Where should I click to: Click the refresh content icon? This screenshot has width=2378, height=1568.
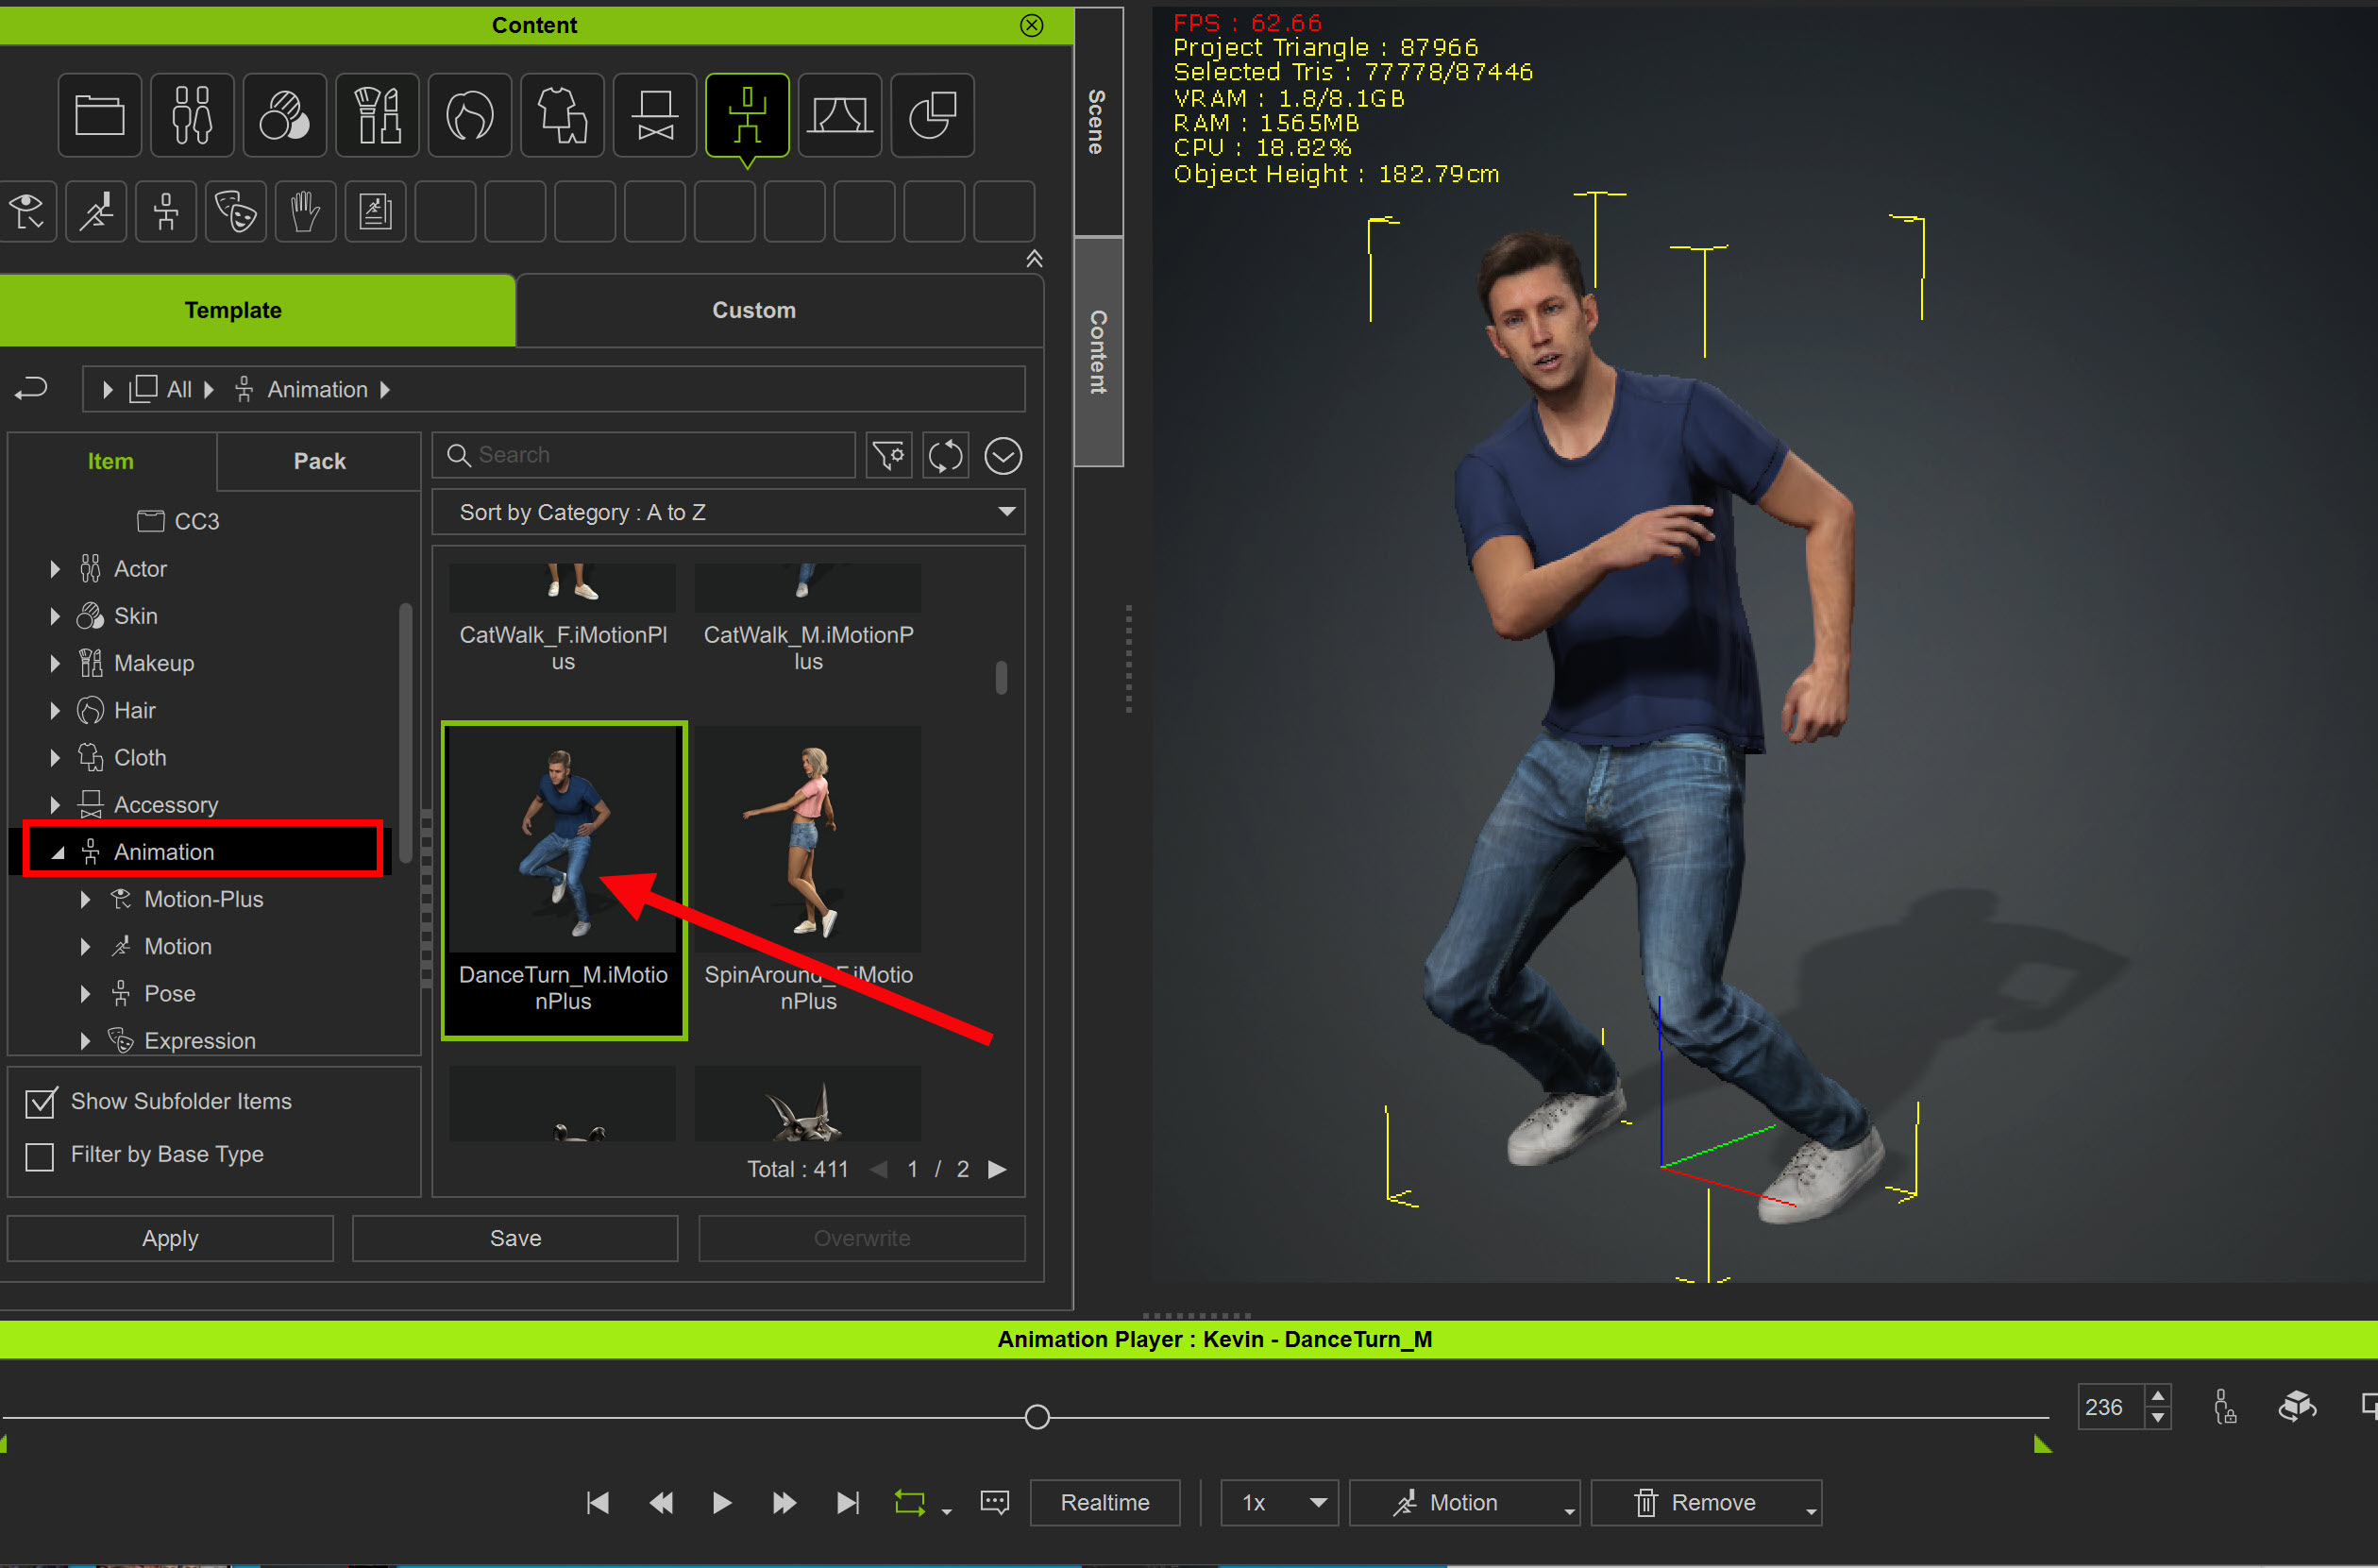tap(945, 456)
